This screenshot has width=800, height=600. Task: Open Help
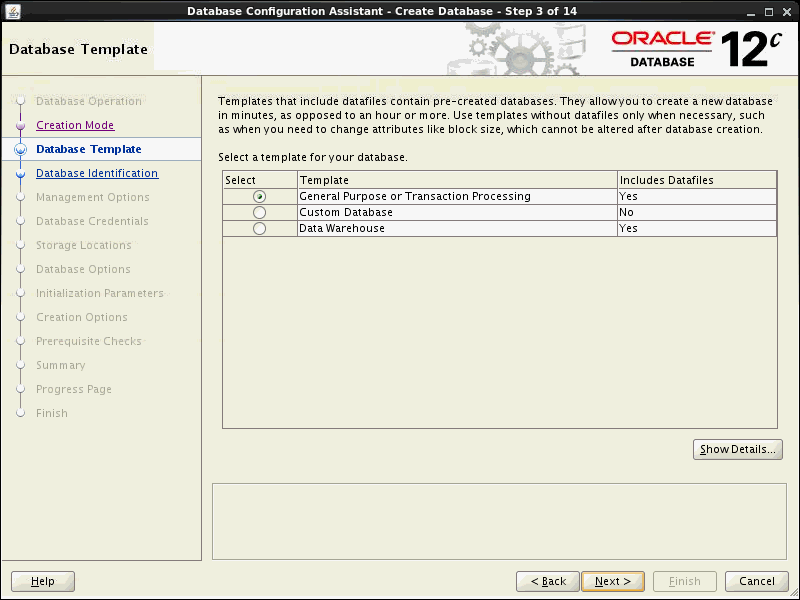click(x=43, y=581)
